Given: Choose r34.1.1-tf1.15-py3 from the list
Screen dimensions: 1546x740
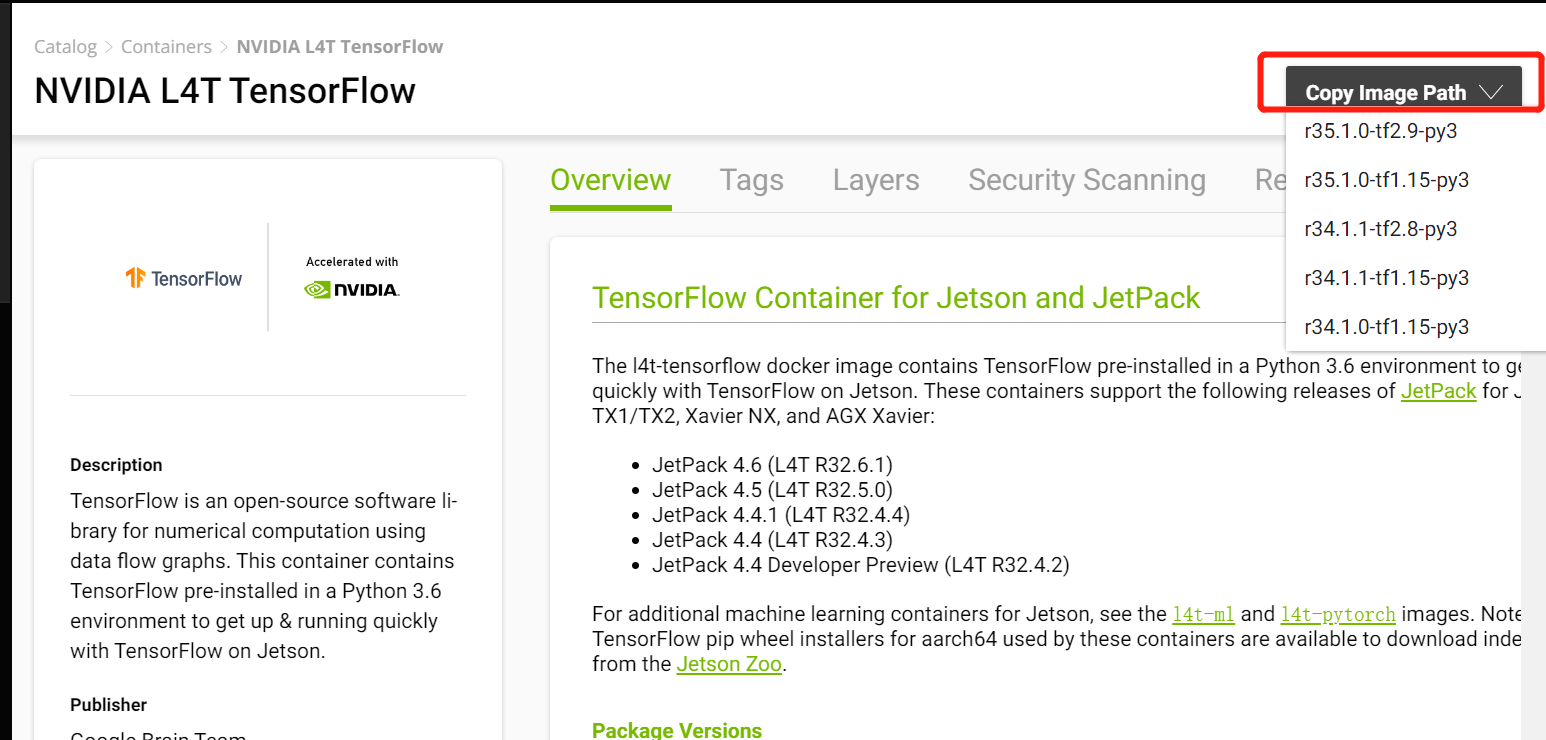Looking at the screenshot, I should (1386, 278).
